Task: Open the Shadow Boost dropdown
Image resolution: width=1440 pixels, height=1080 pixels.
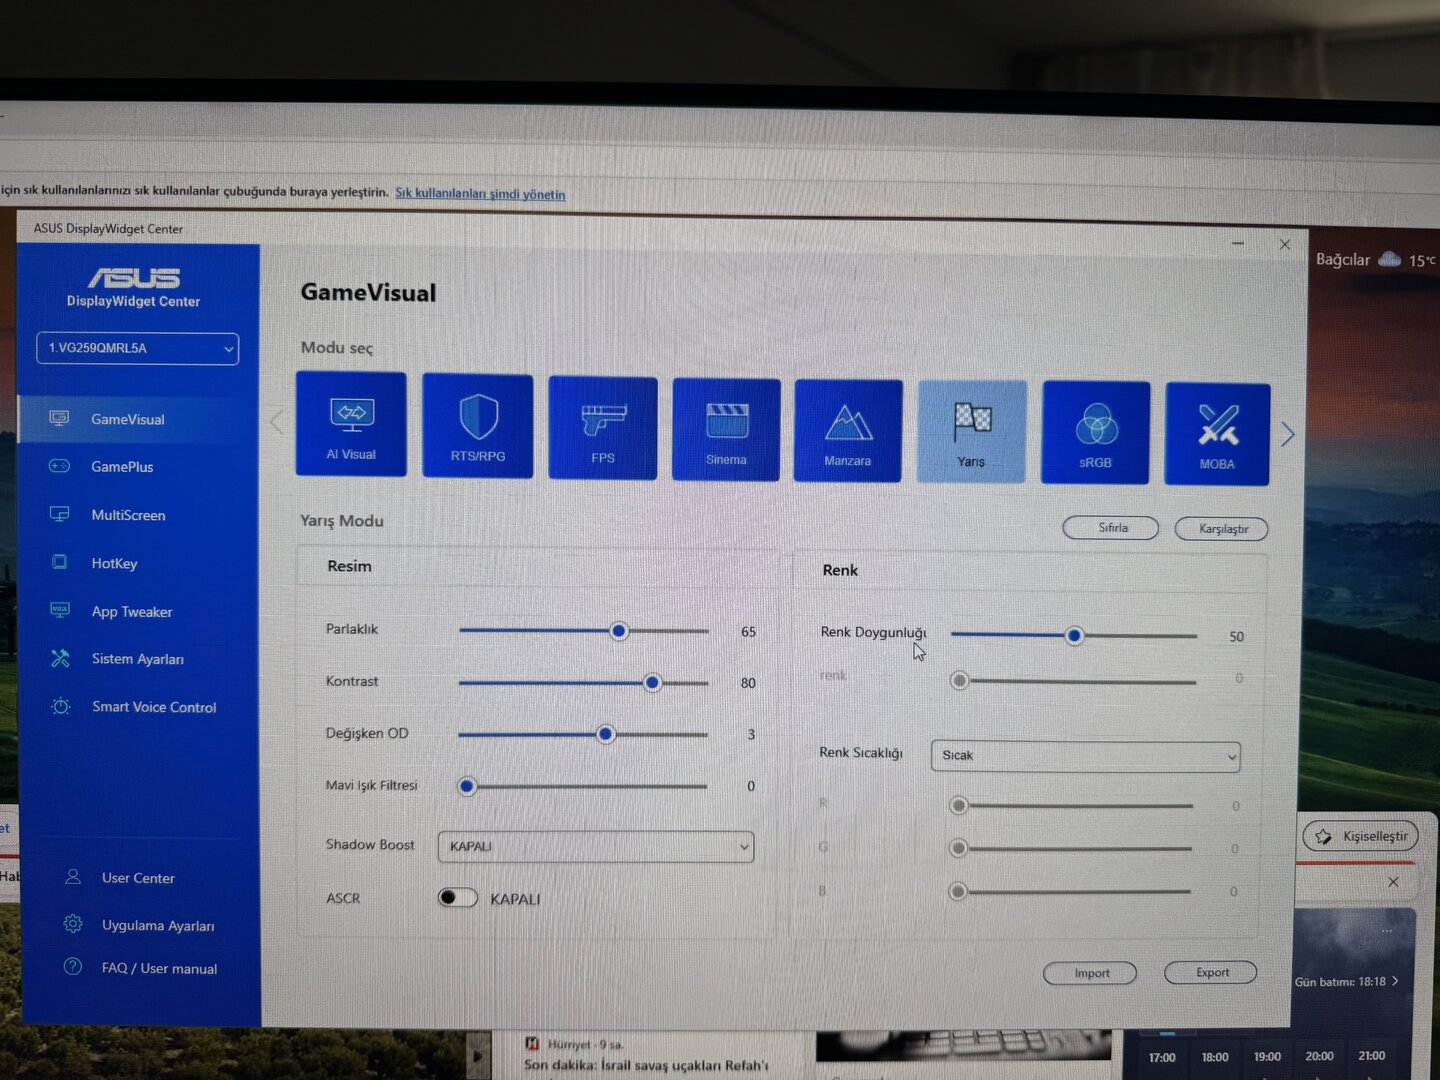Action: [596, 846]
